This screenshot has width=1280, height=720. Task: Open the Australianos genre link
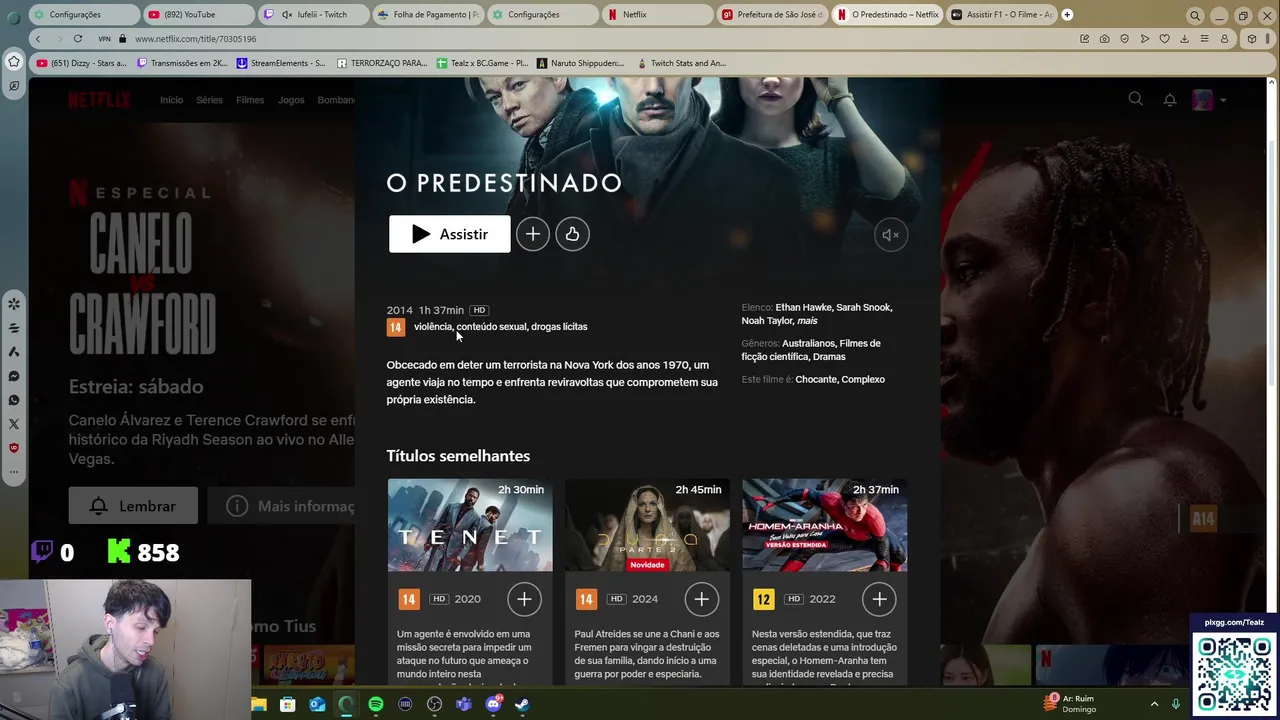click(808, 343)
